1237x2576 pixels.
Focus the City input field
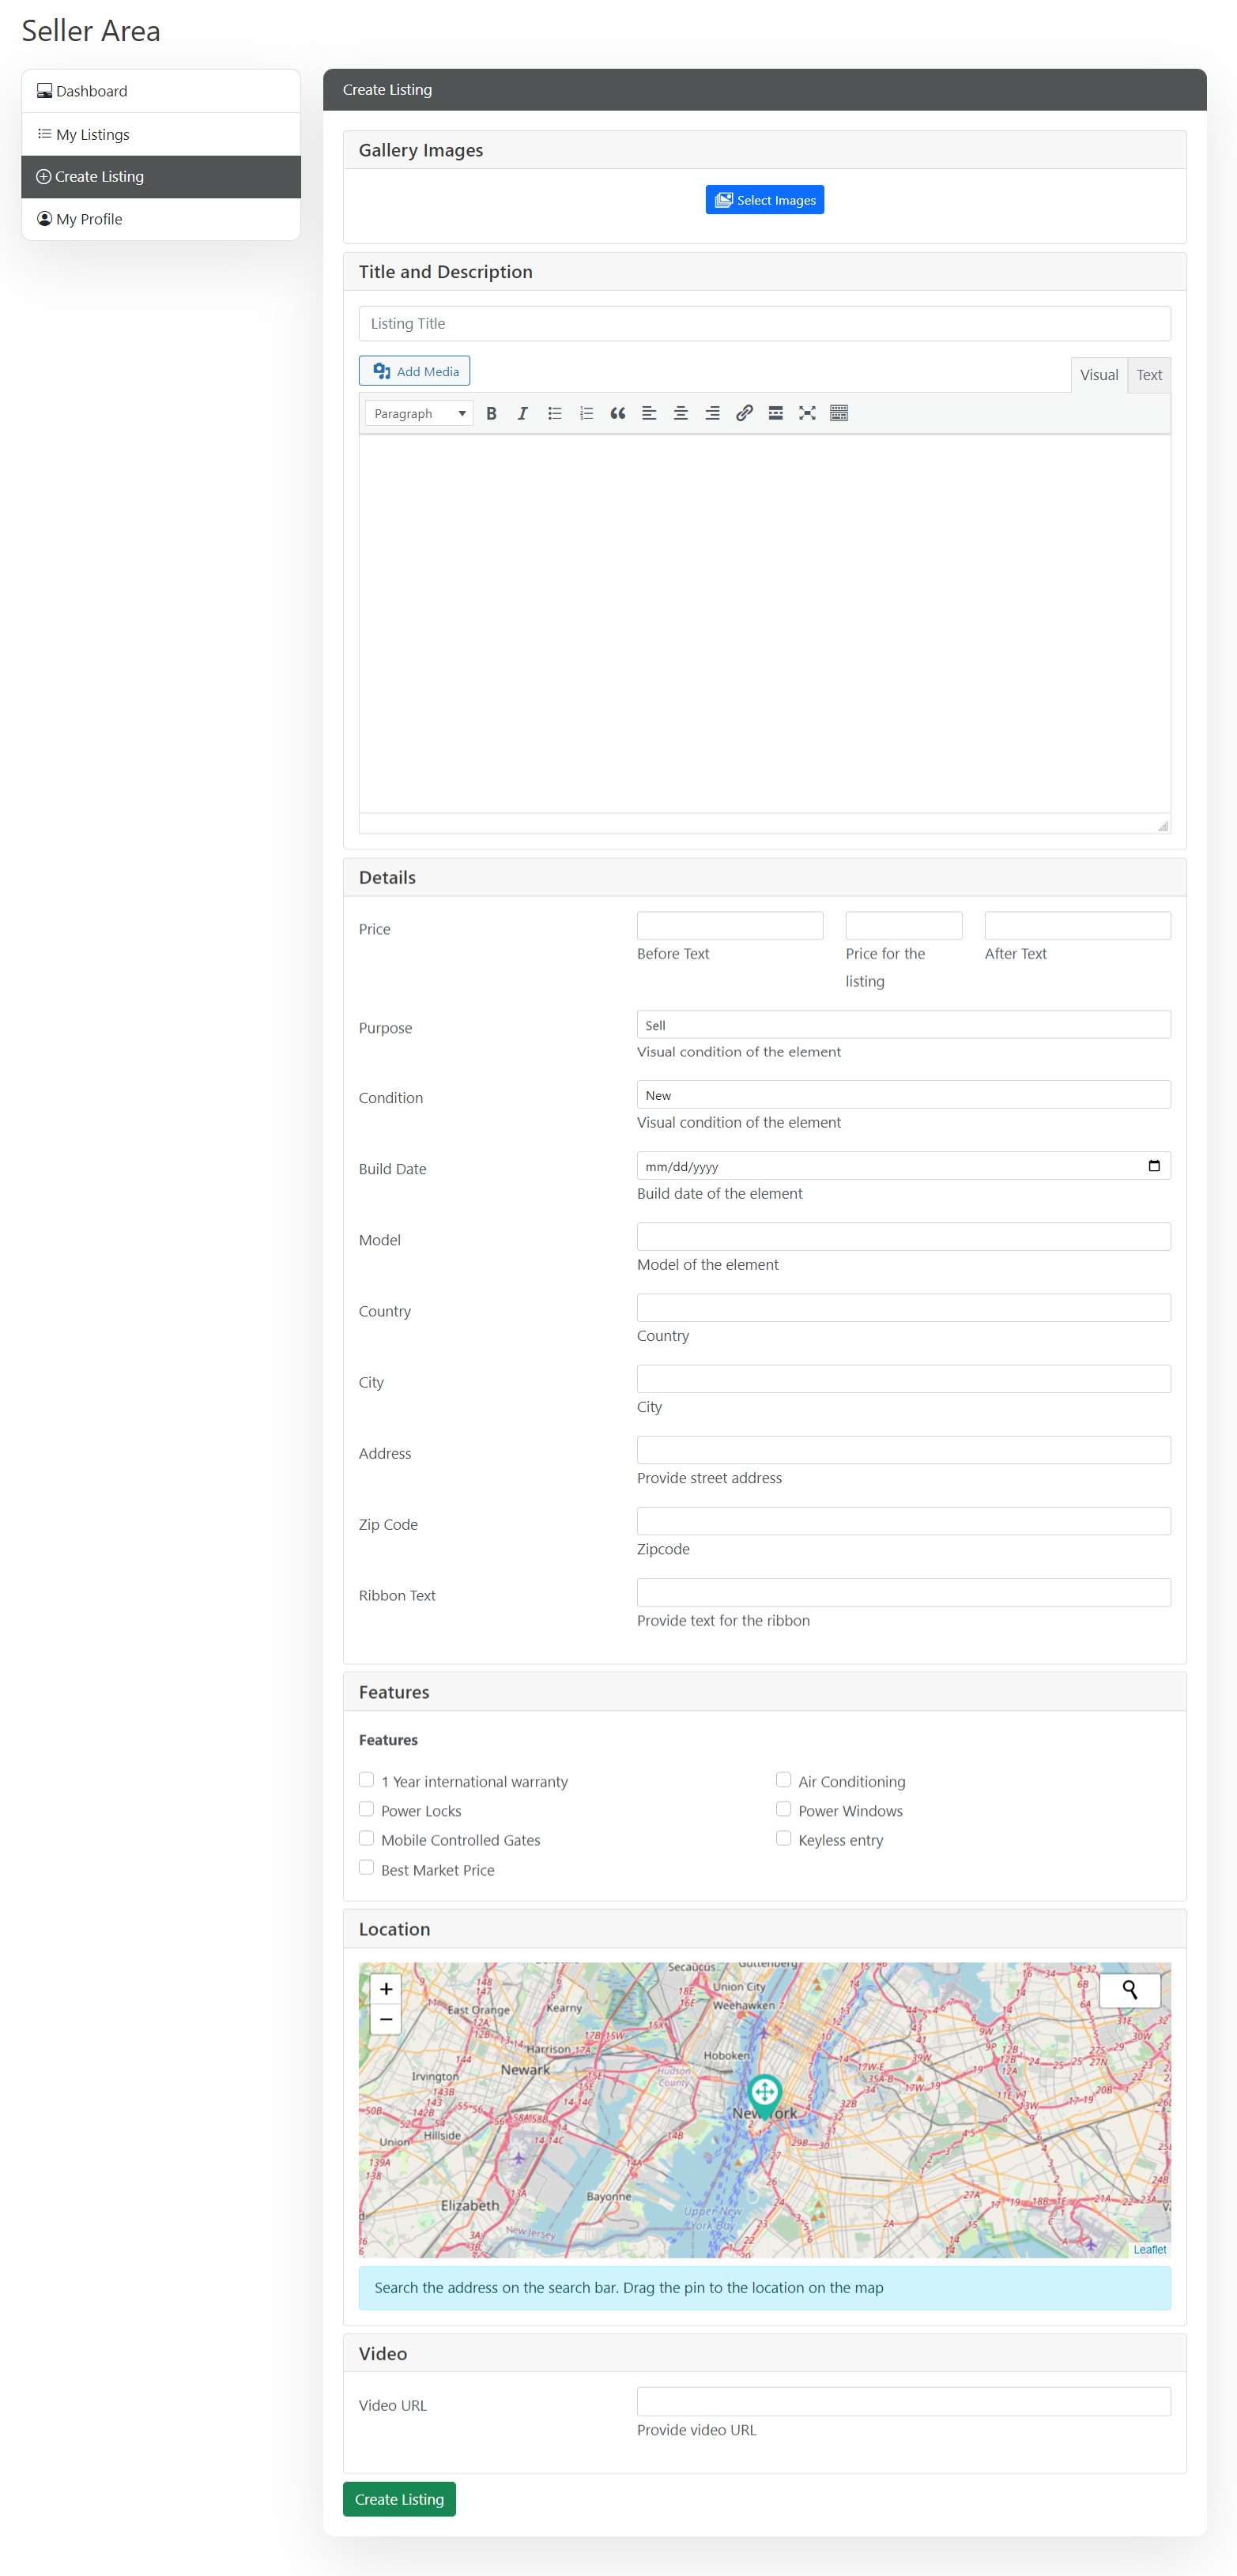pyautogui.click(x=904, y=1379)
